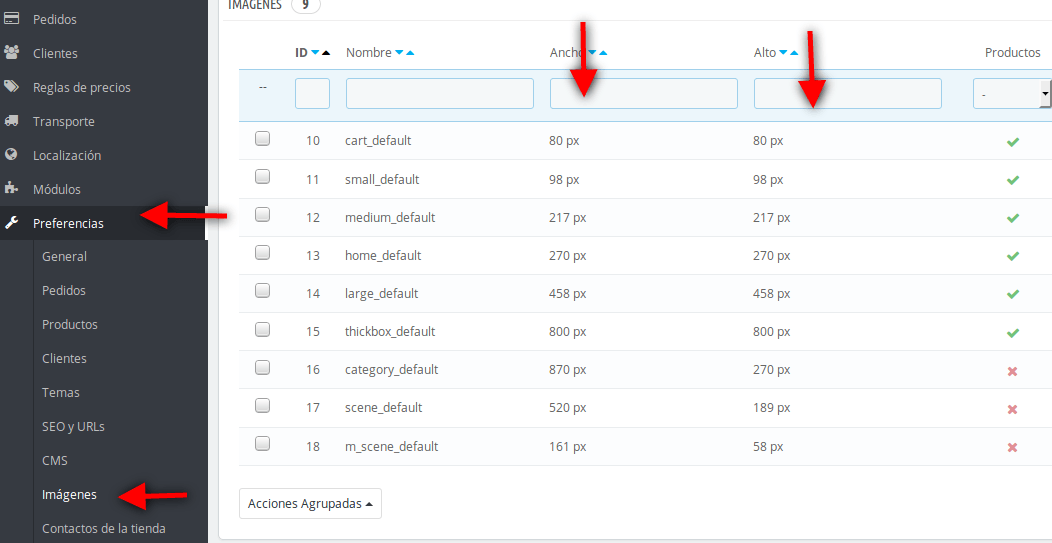Image resolution: width=1052 pixels, height=543 pixels.
Task: Click the thickbox_default name cell
Action: pos(390,332)
